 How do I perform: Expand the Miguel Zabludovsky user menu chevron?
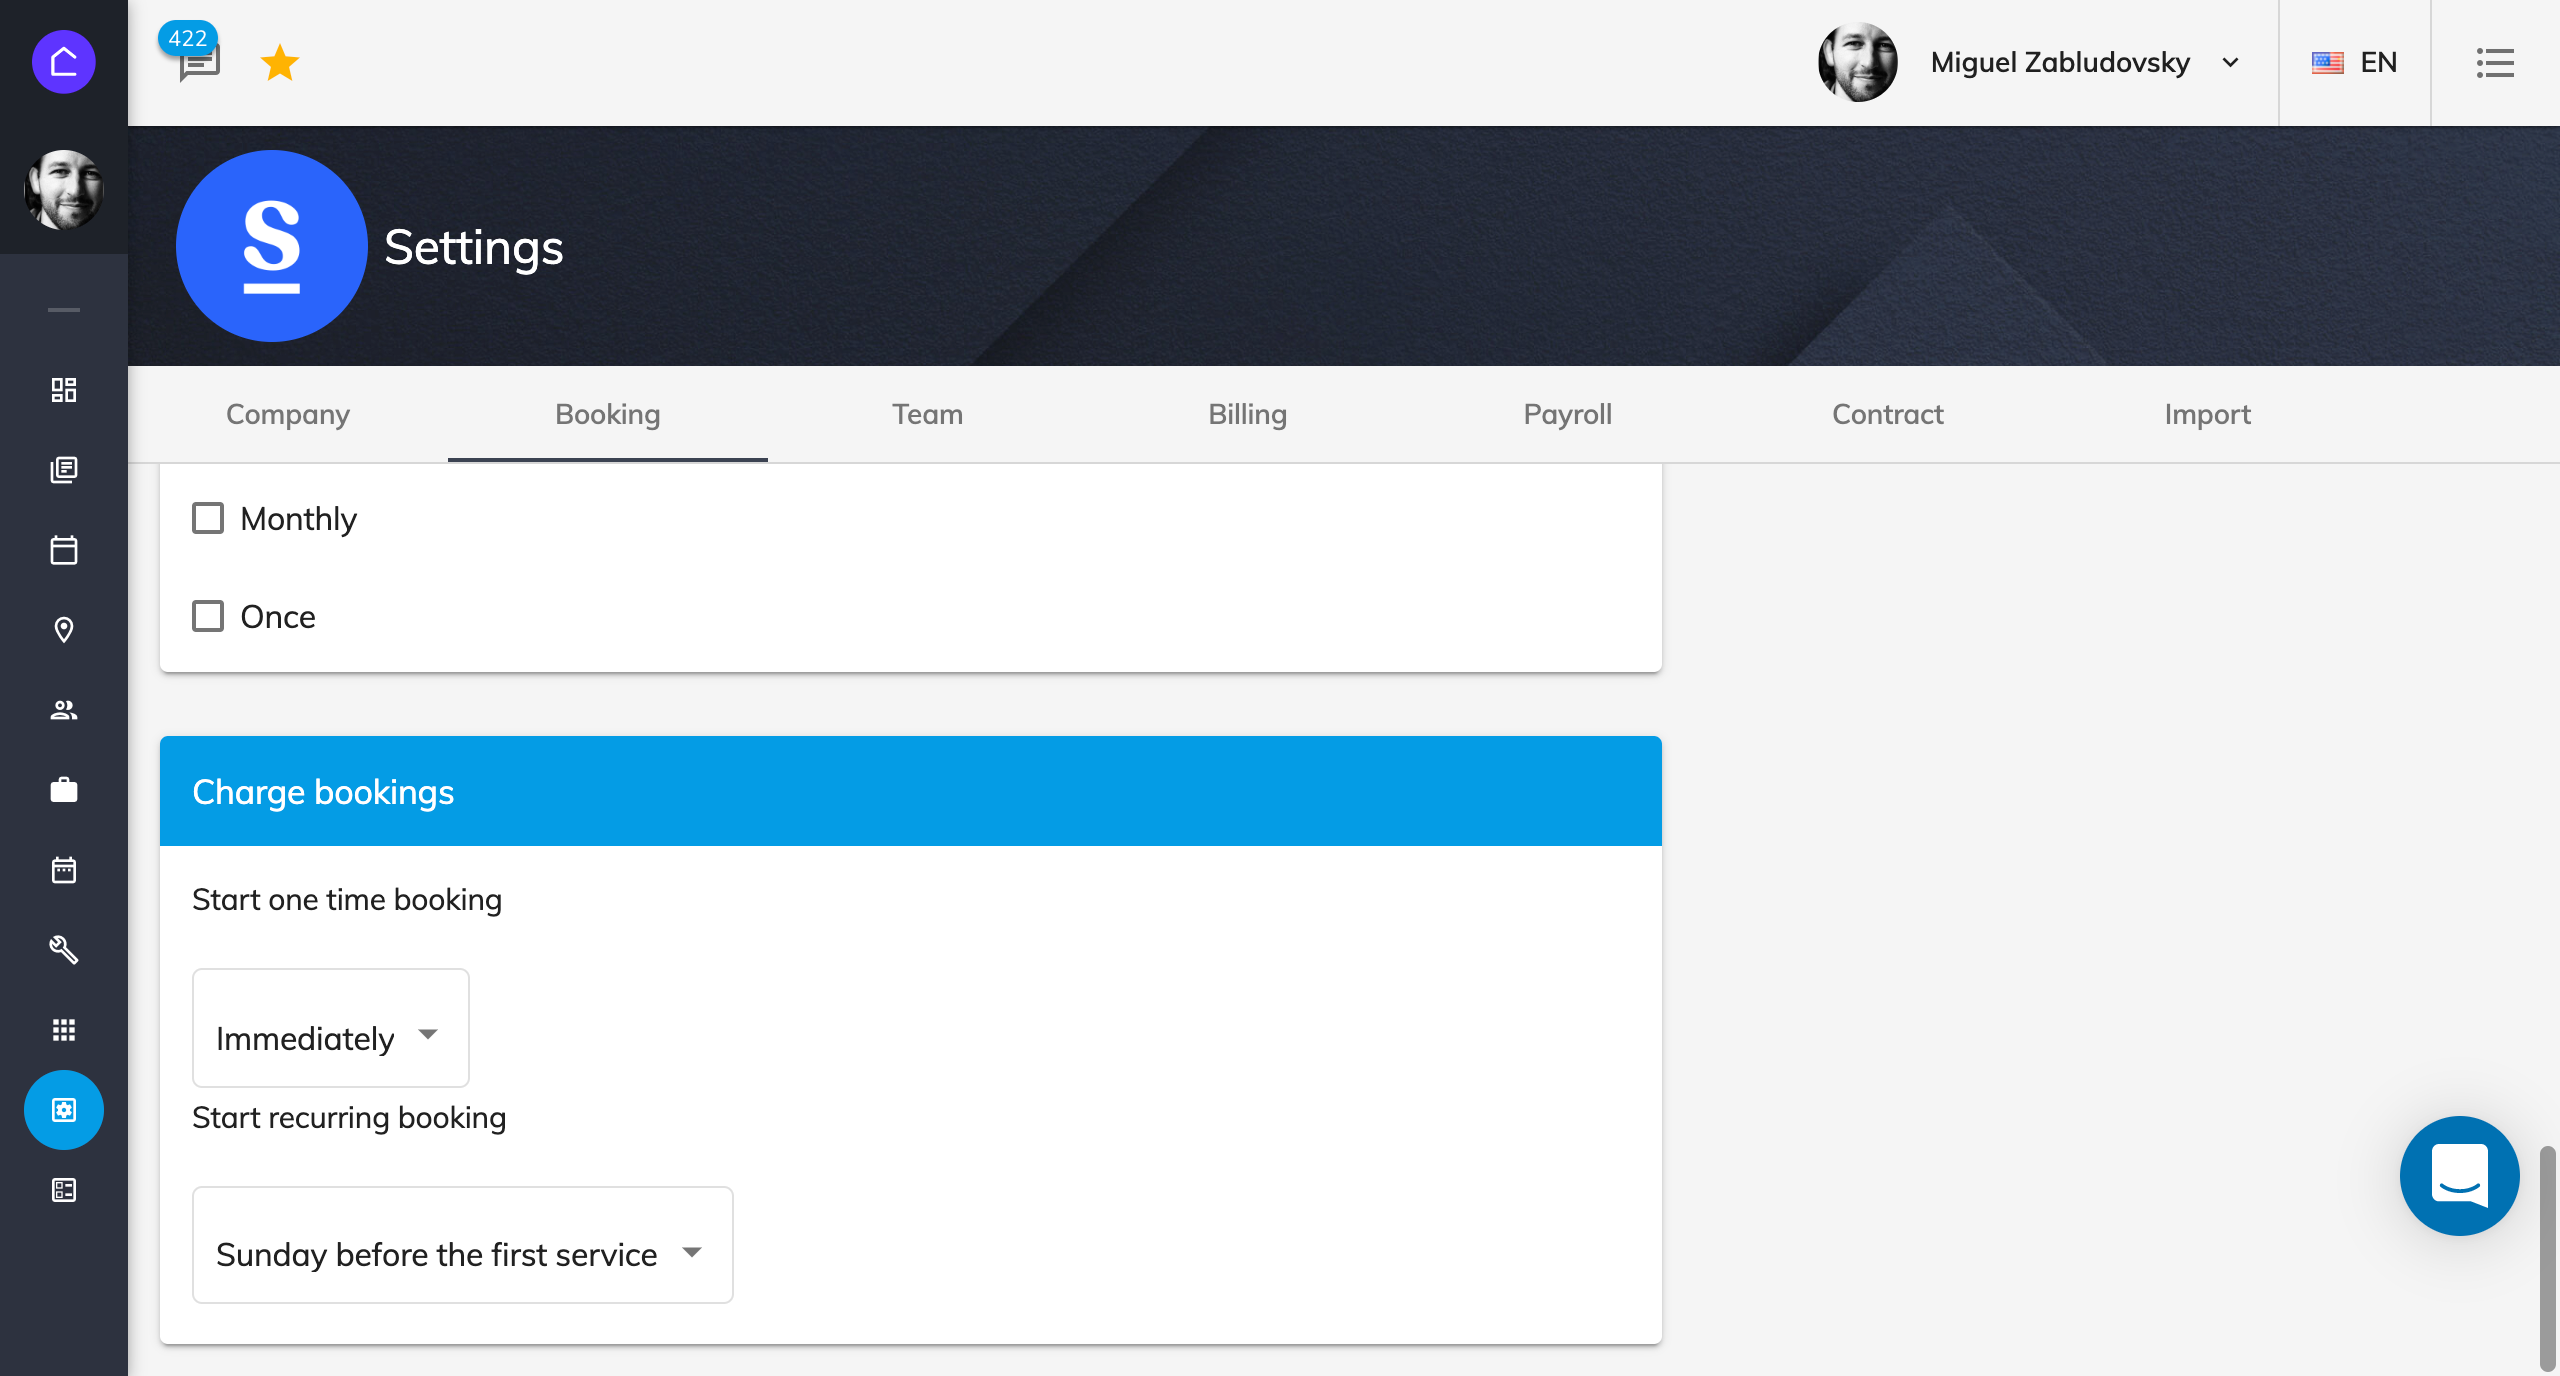pyautogui.click(x=2230, y=63)
